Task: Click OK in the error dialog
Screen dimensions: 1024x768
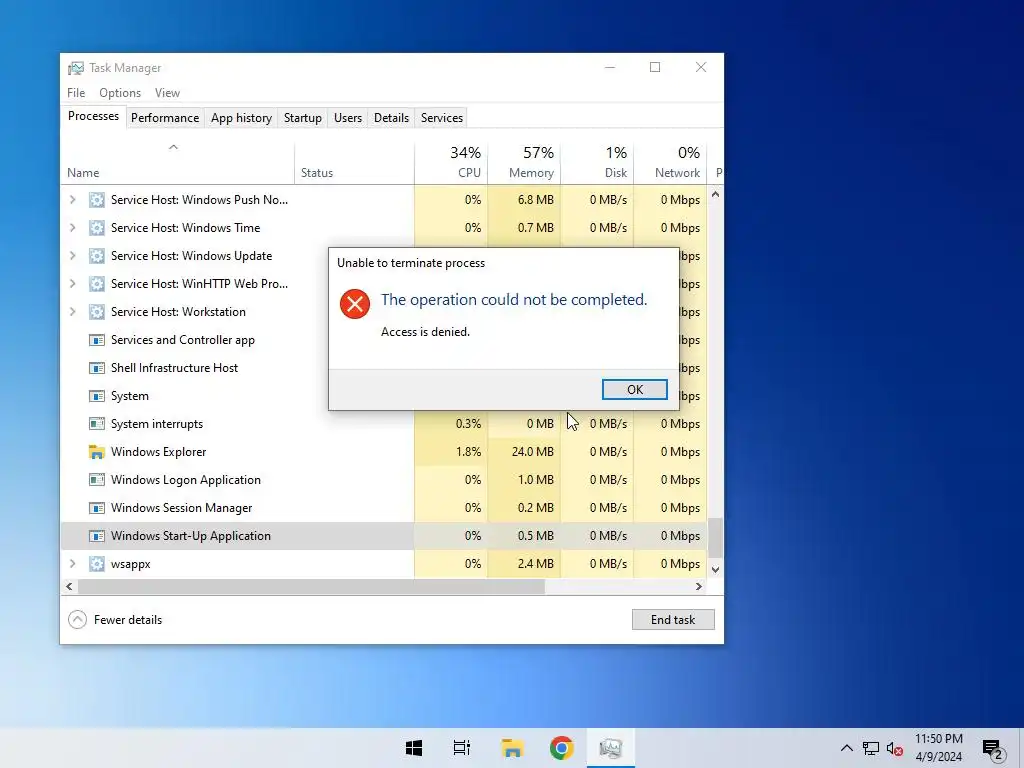Action: coord(634,389)
